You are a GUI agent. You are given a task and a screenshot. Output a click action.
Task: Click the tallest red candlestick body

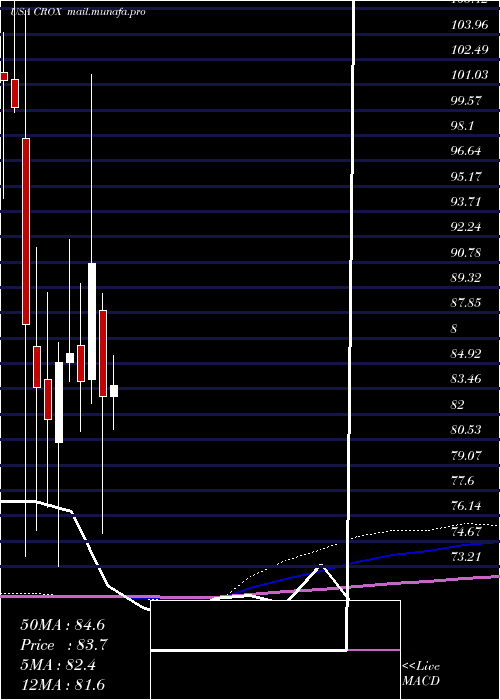[x=26, y=231]
